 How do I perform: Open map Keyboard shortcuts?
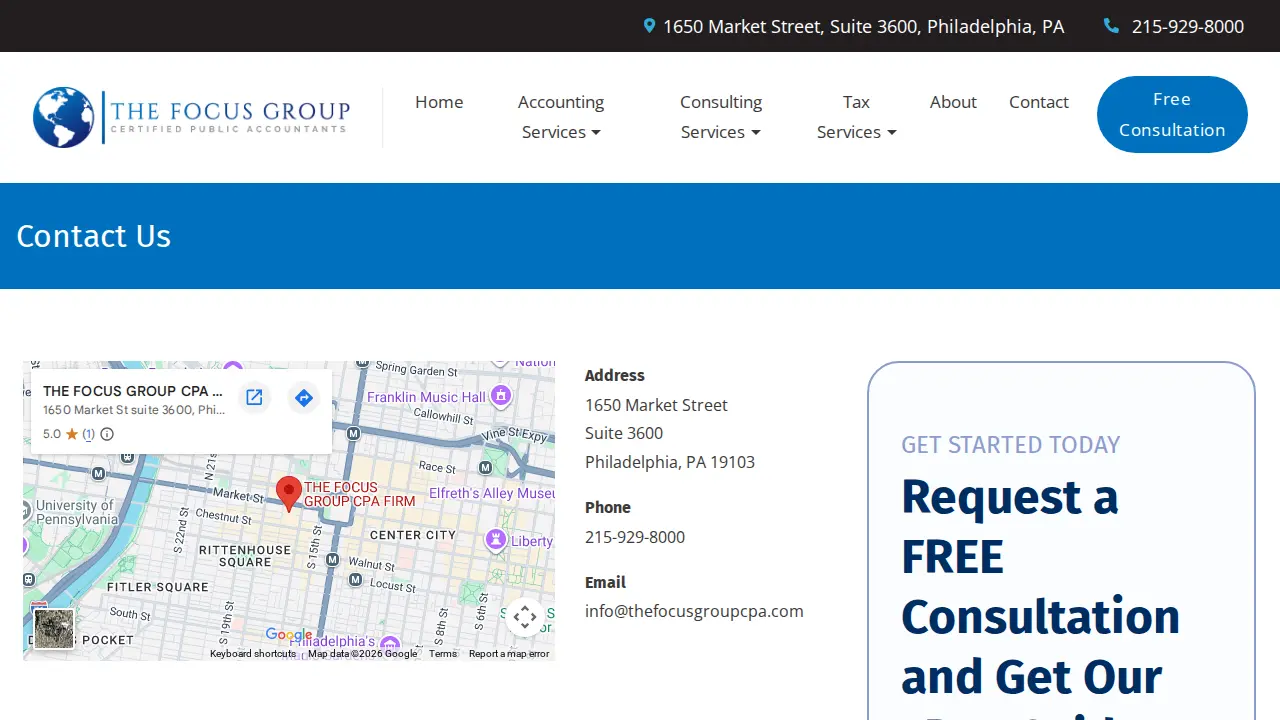click(x=253, y=654)
